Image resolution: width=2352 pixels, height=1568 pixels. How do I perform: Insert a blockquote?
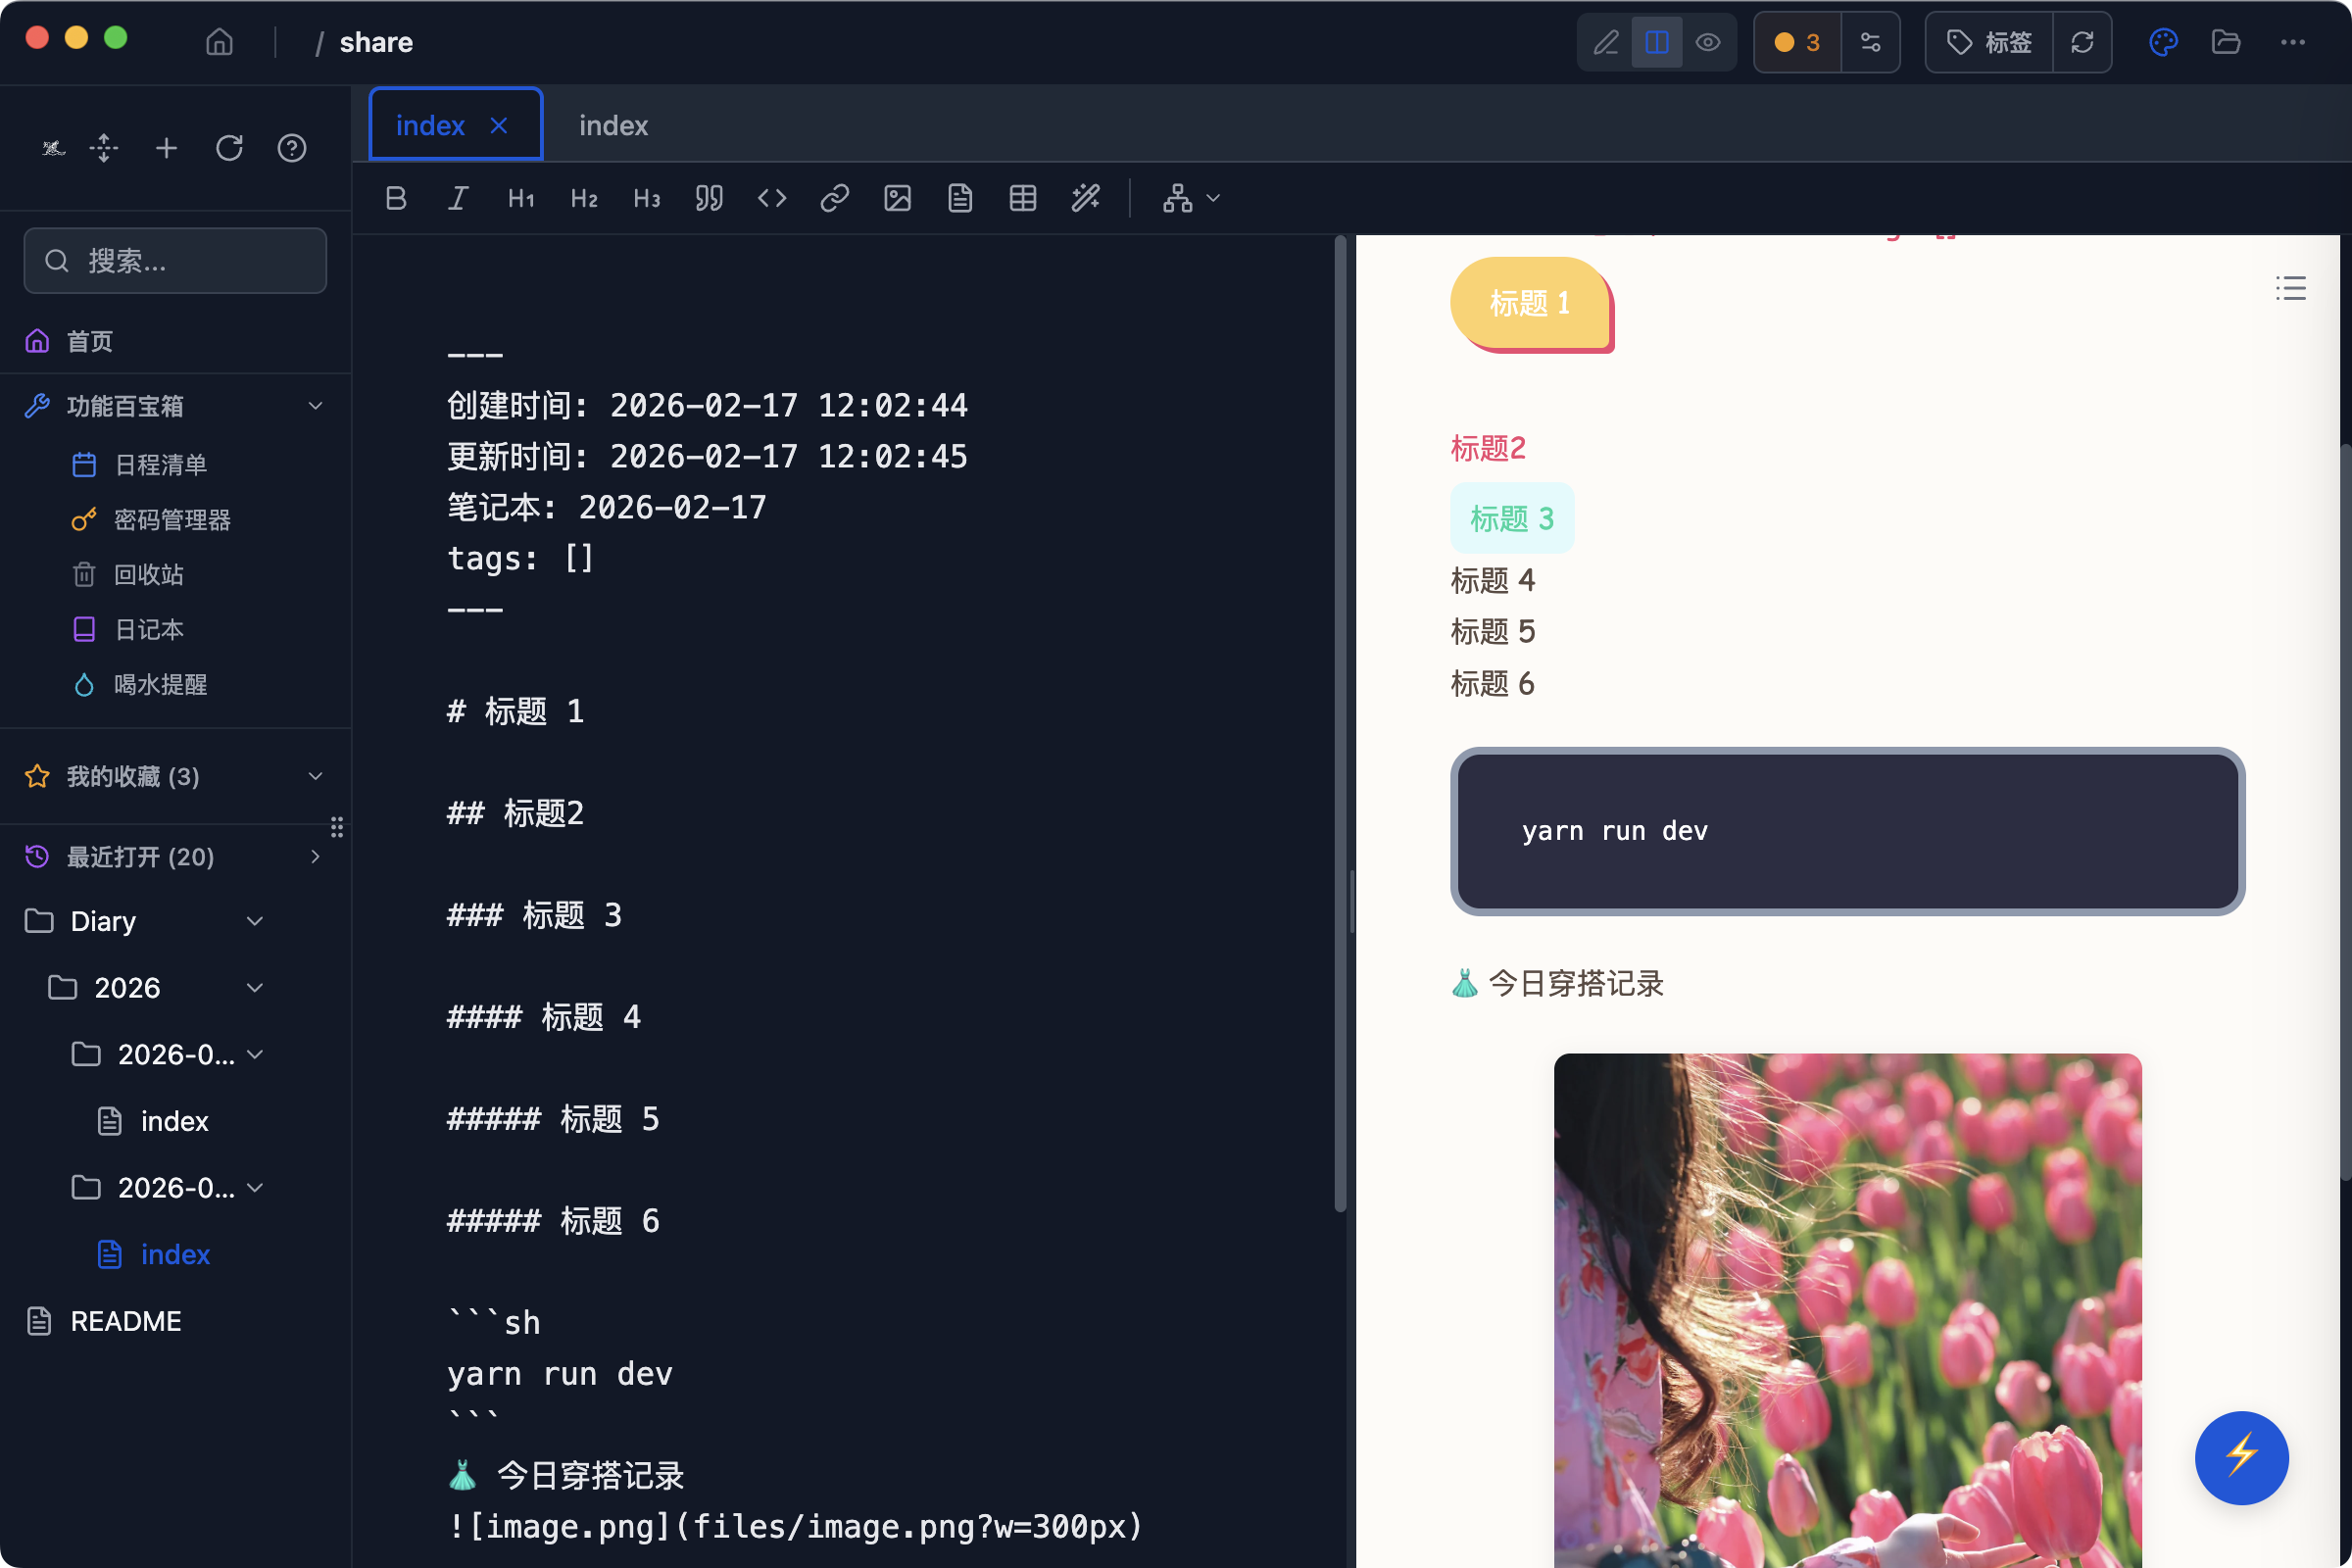coord(708,197)
